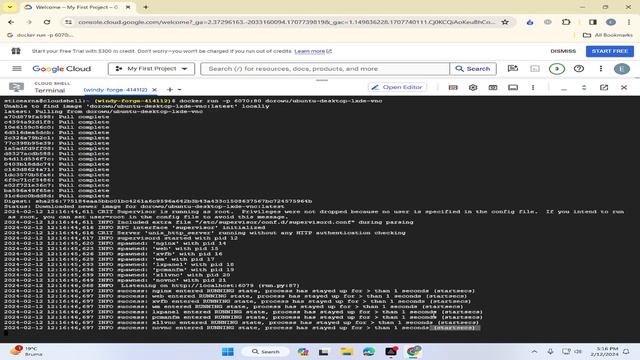
Task: Close the windy-forge-414112 terminal tab
Action: 154,89
